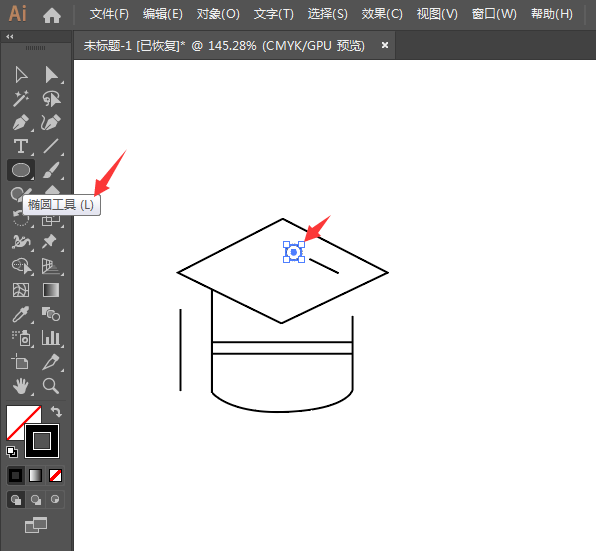This screenshot has width=596, height=551.
Task: Open the 选择(S) menu
Action: coord(327,14)
